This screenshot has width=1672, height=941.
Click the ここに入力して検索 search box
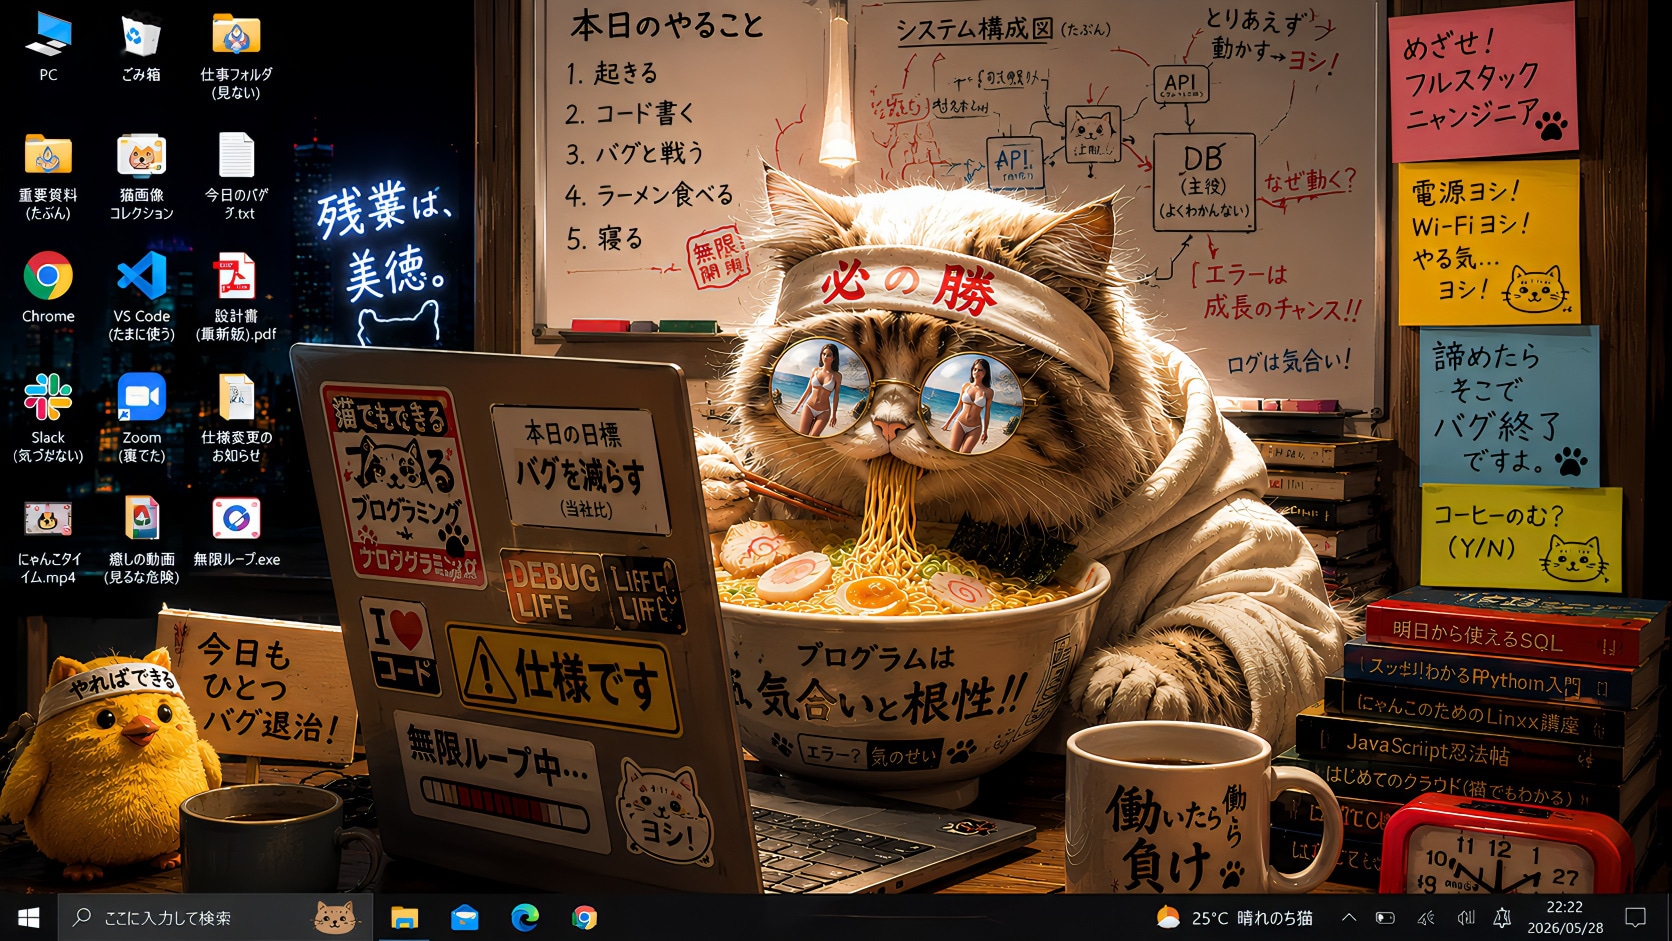[x=215, y=917]
